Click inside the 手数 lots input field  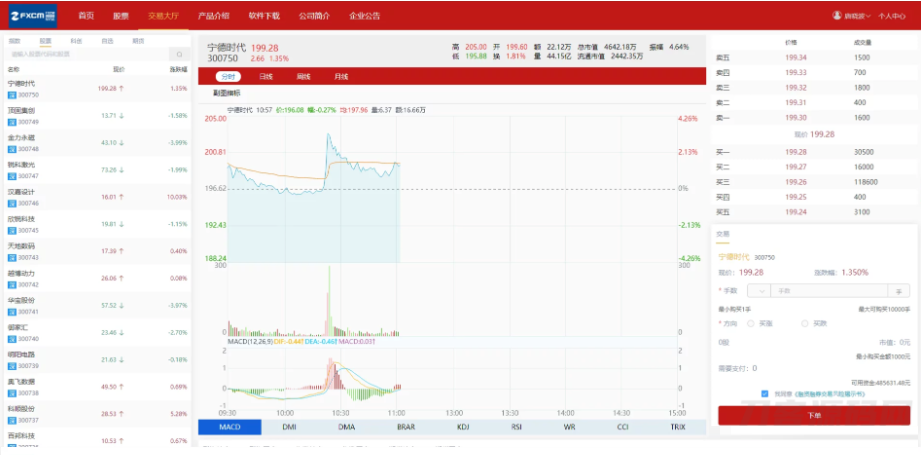click(x=829, y=291)
